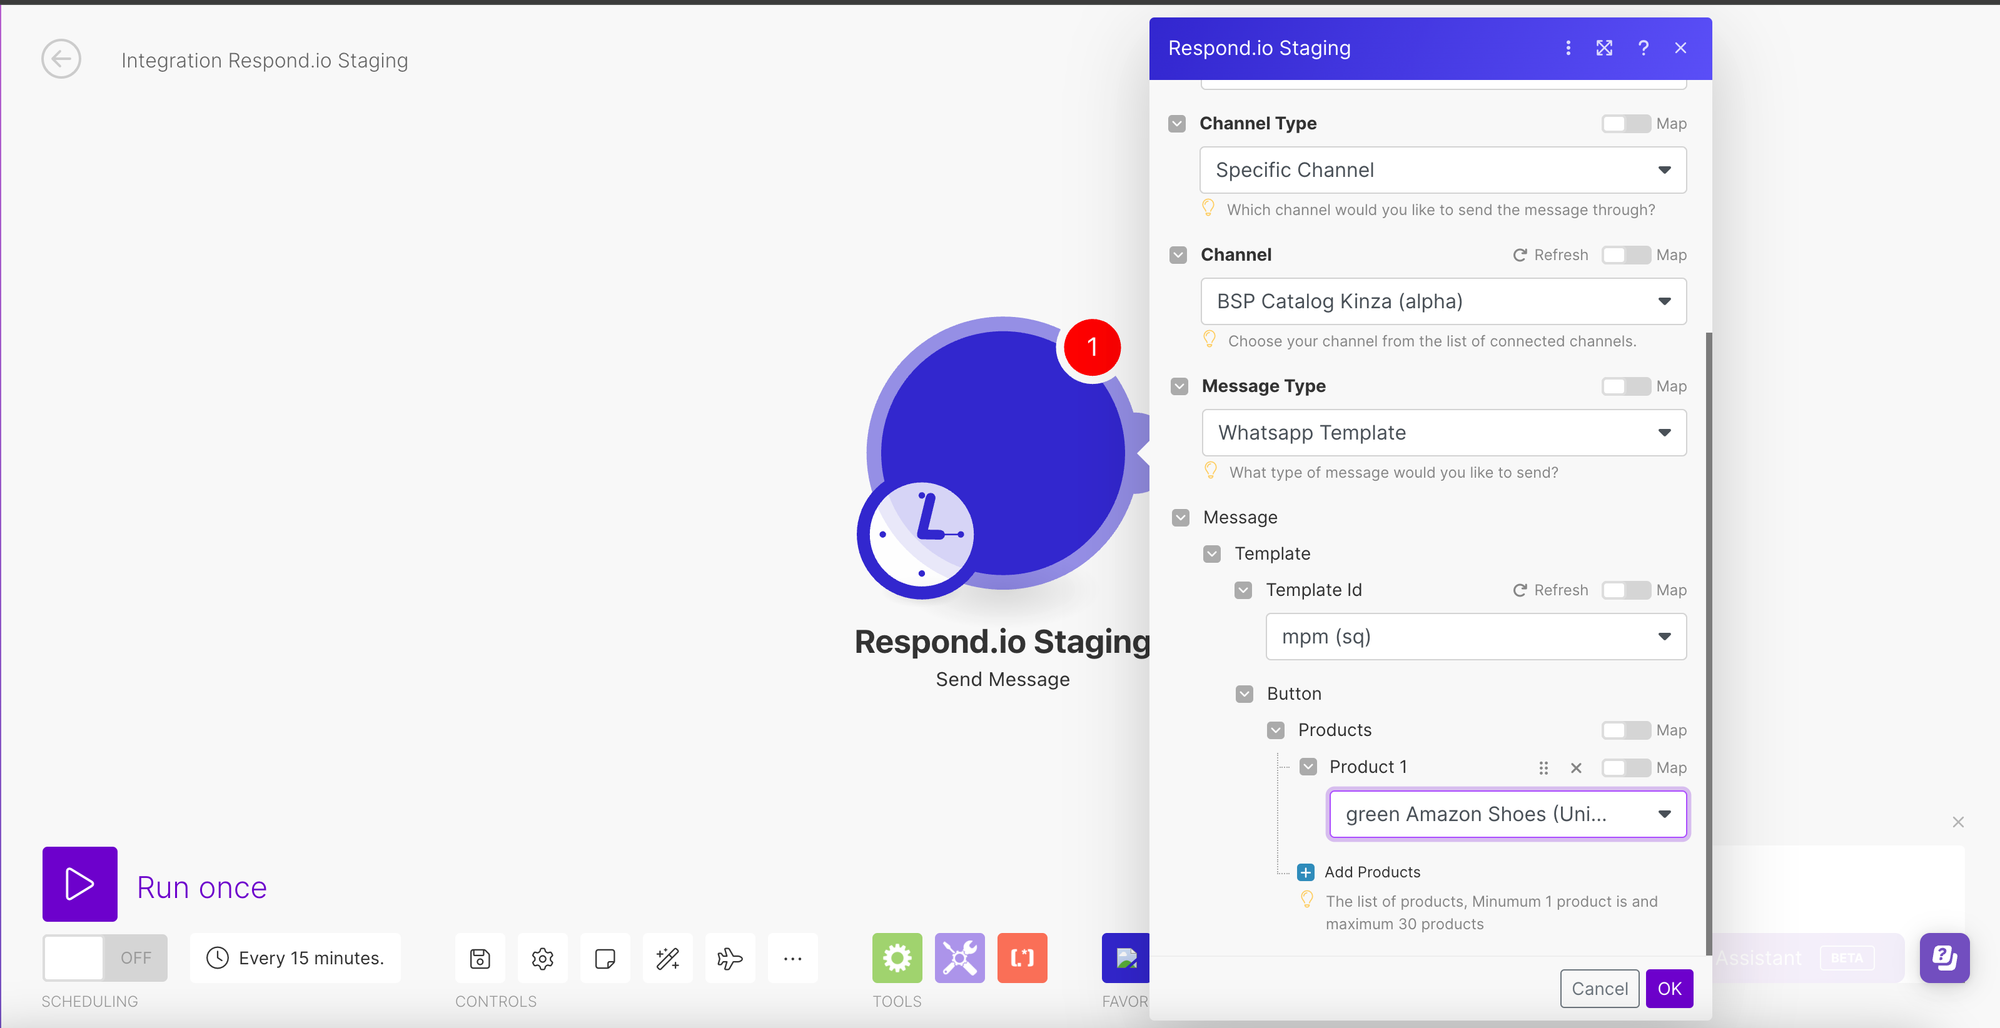Toggle Map switch for Channel Type

(1626, 124)
